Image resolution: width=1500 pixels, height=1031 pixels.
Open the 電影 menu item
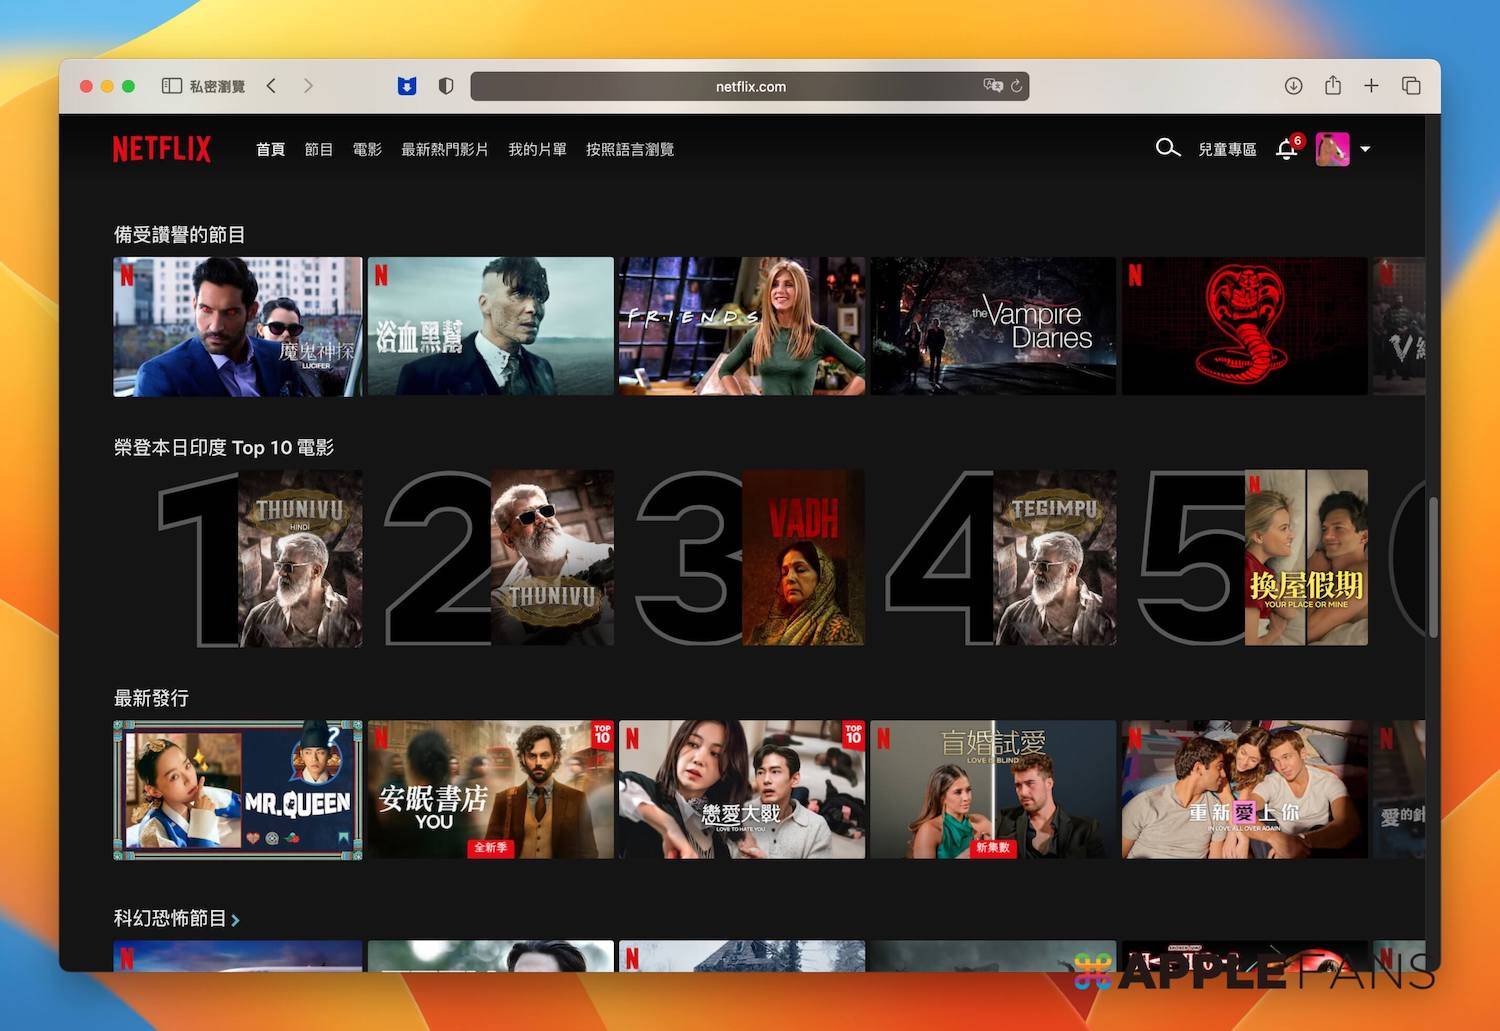point(367,149)
